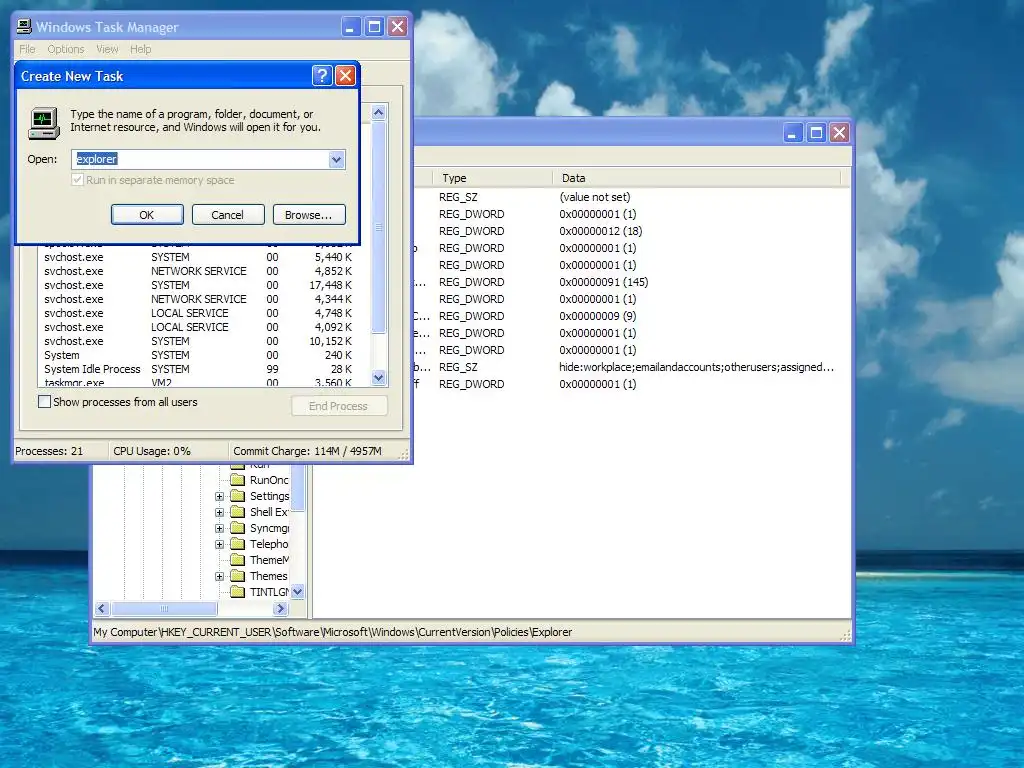Click the registry tree horizontal scrollbar thumb
1024x768 pixels.
tap(164, 609)
